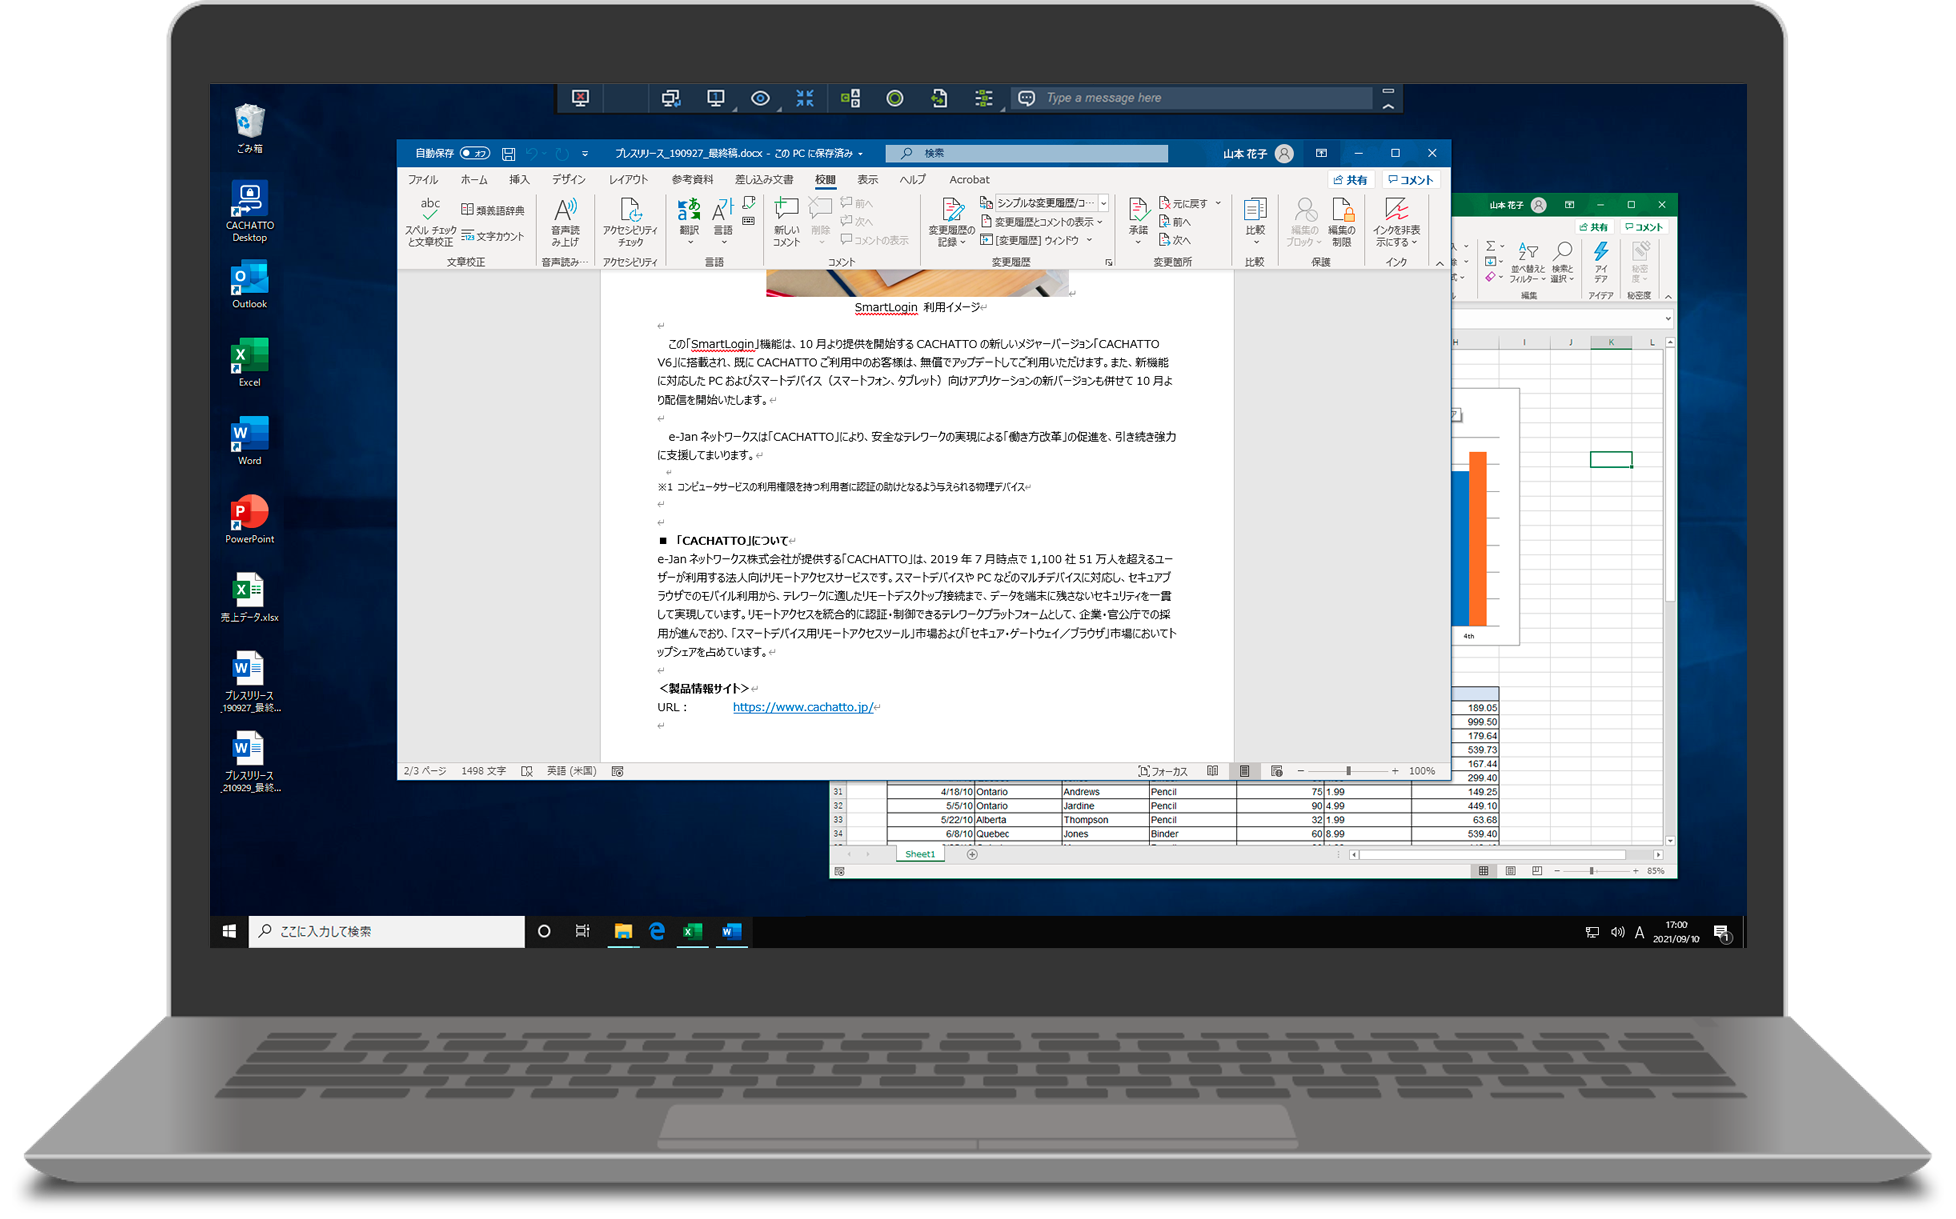The width and height of the screenshot is (1956, 1219).
Task: Click the Ideas (アイデア) icon in Excel
Action: click(1601, 263)
